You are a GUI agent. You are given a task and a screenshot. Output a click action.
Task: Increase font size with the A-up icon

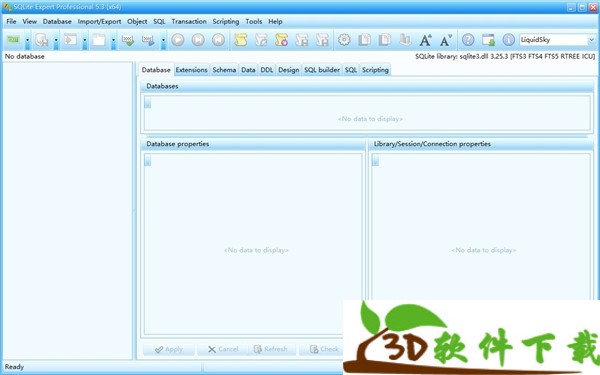(x=426, y=40)
